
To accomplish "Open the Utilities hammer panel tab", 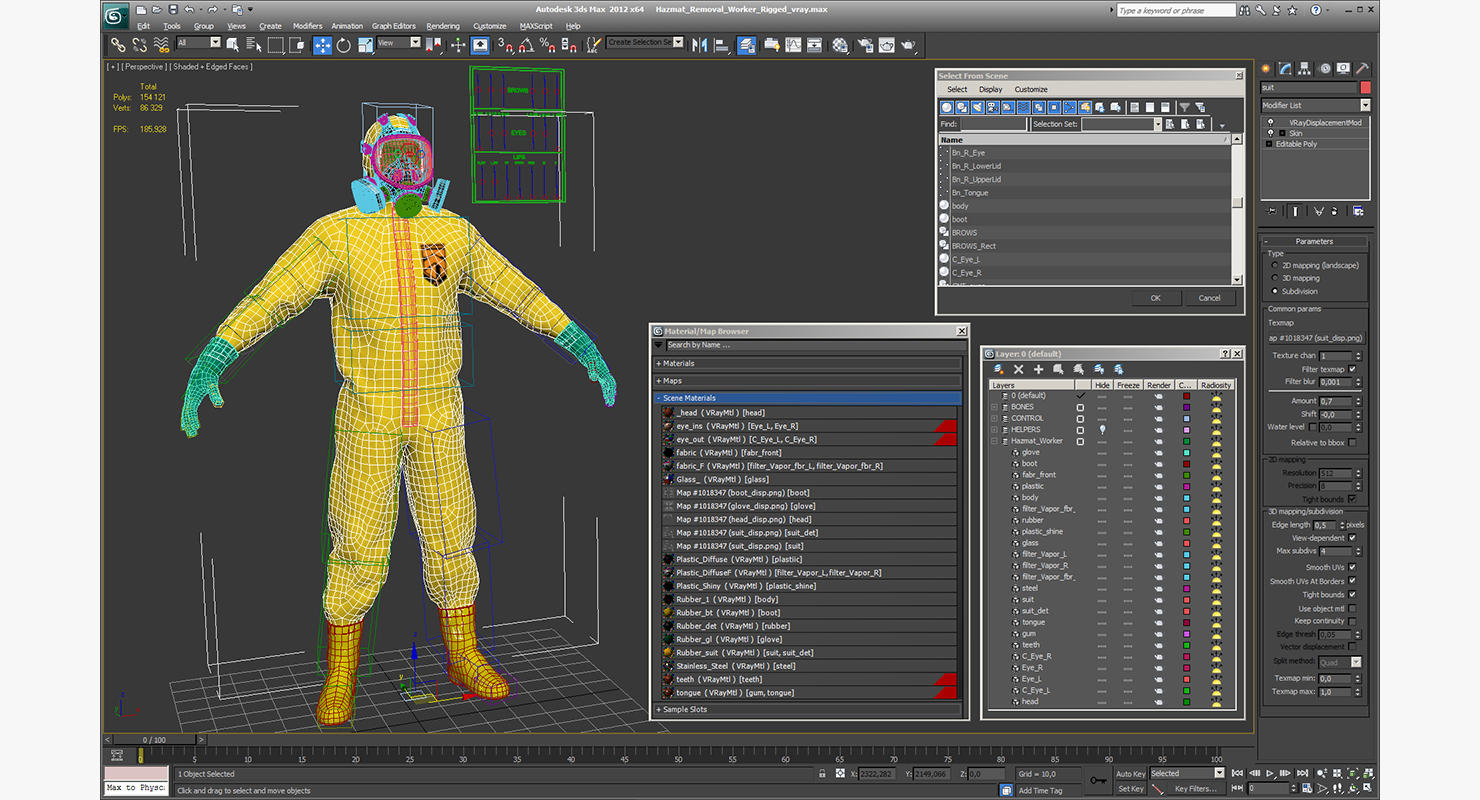I will (x=1362, y=68).
